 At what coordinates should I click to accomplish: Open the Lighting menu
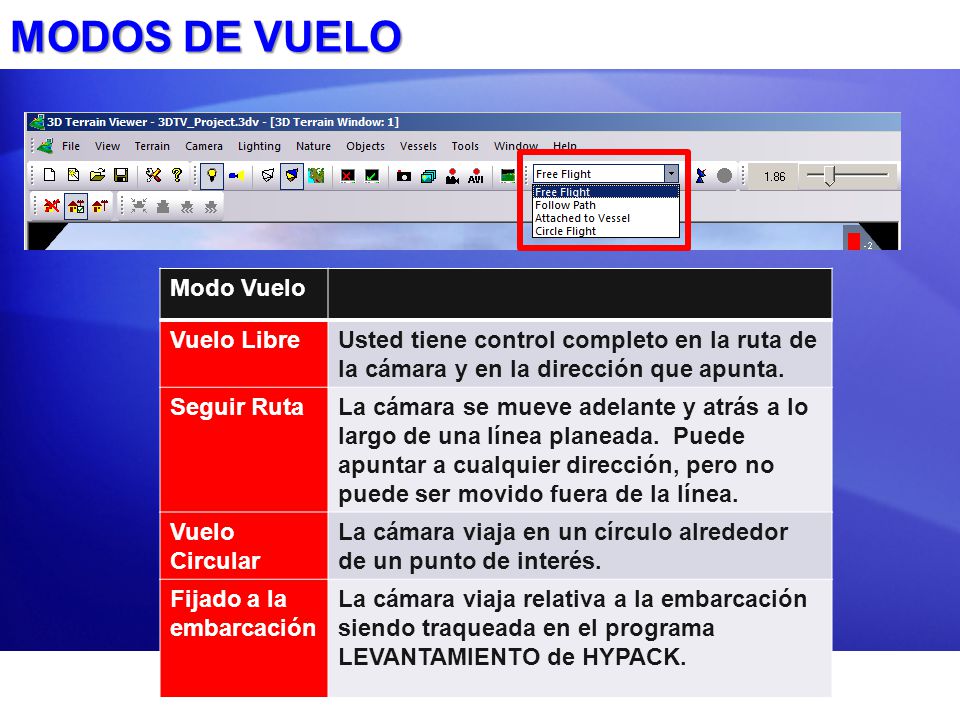pos(259,146)
